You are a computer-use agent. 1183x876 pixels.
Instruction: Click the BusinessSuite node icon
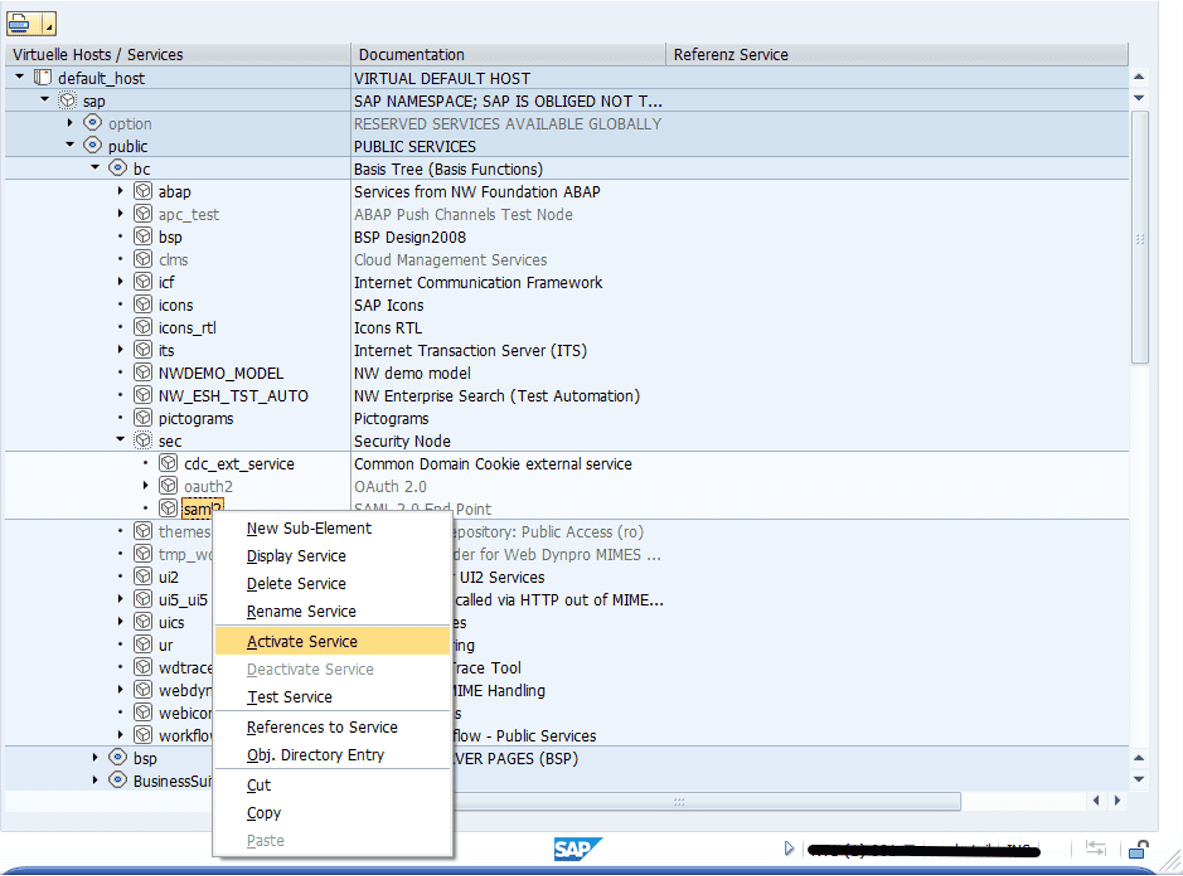tap(118, 780)
